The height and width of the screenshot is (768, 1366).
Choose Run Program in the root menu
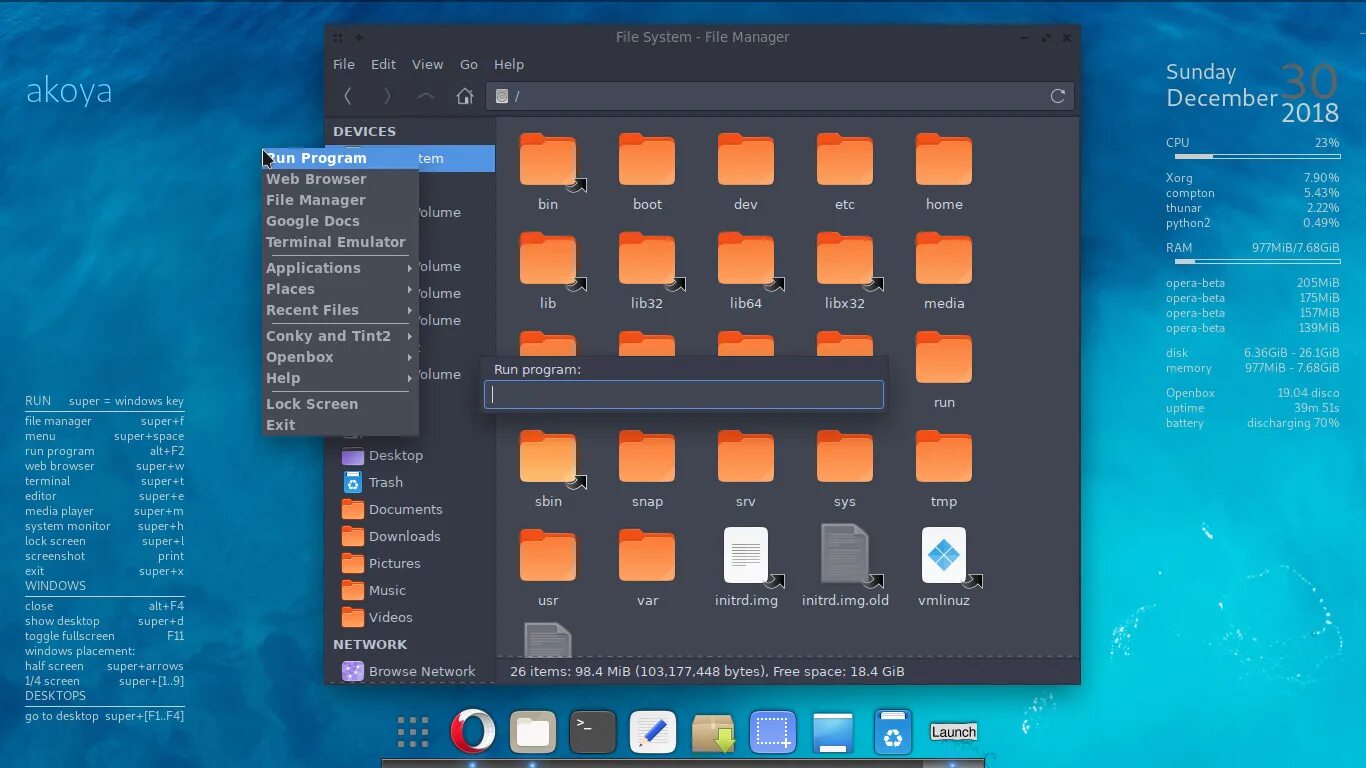pos(340,158)
